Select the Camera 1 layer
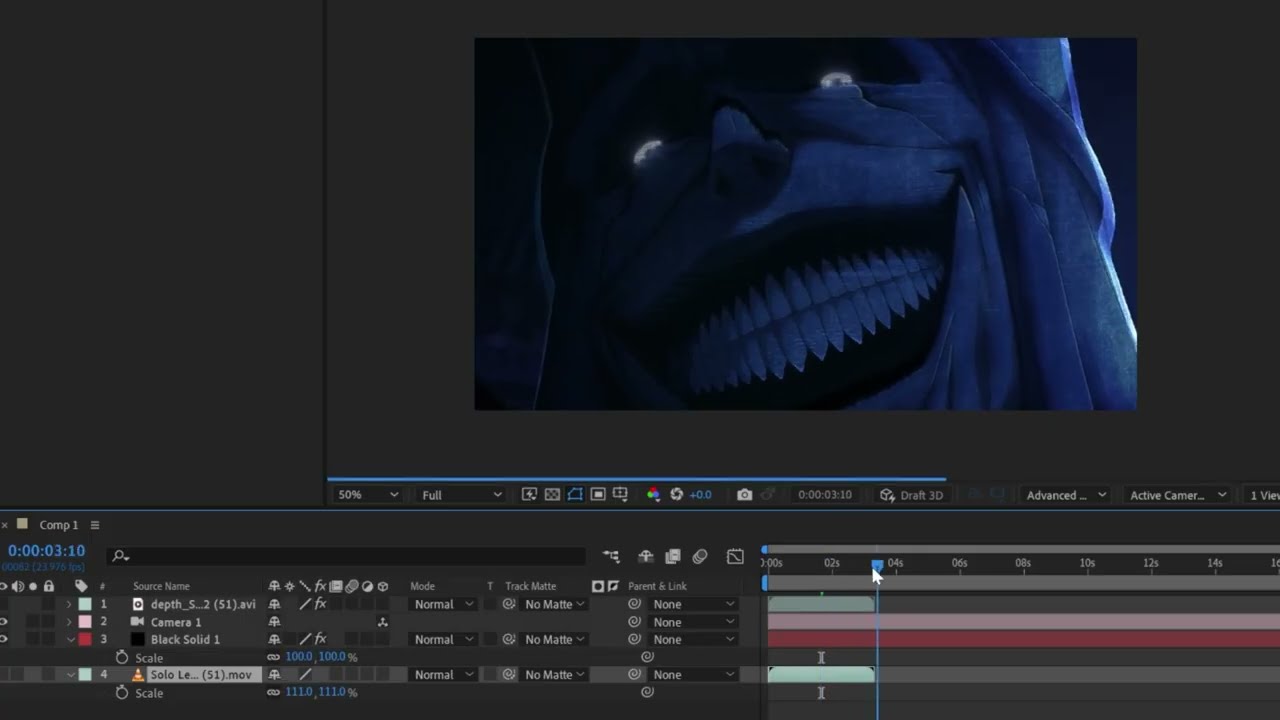 (x=176, y=622)
